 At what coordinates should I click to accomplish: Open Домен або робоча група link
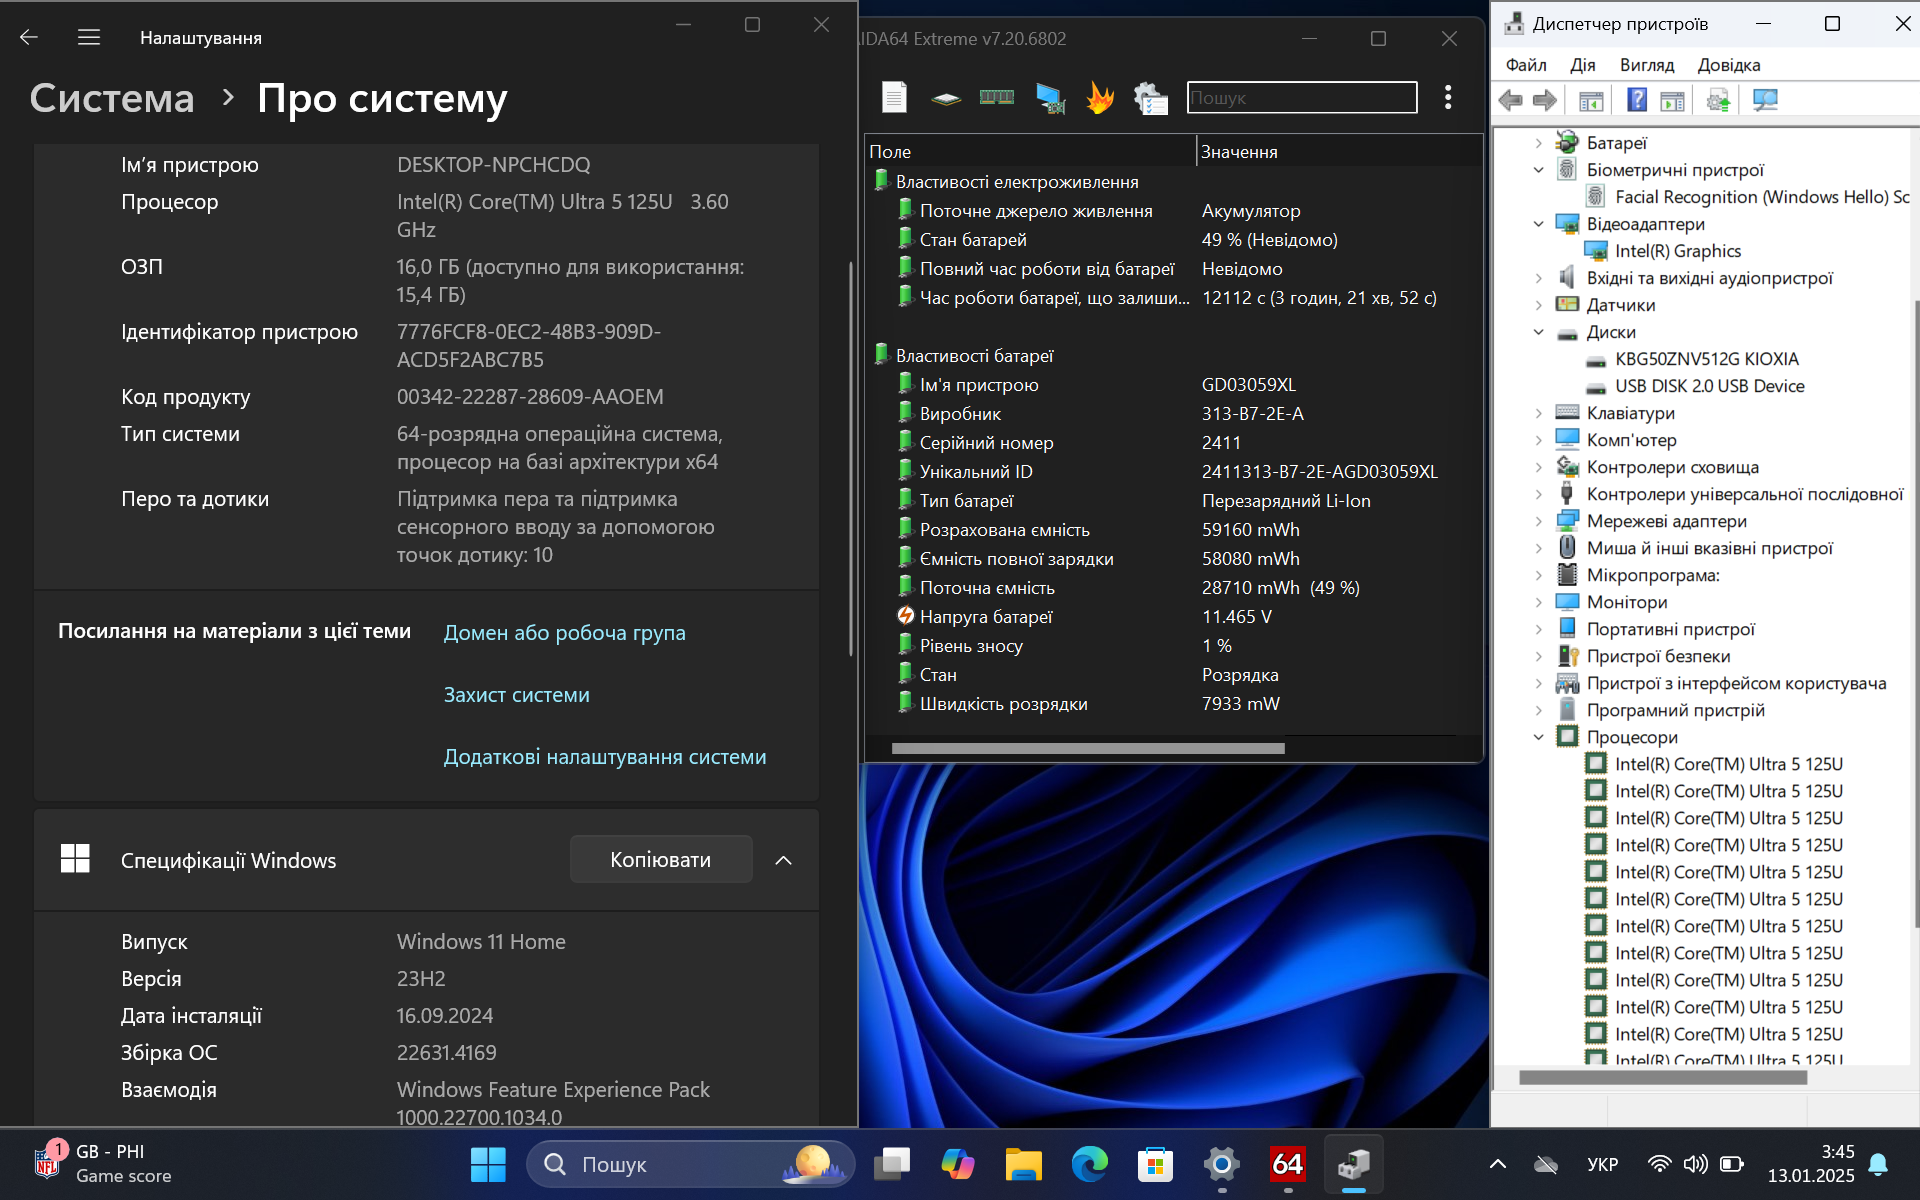point(565,633)
